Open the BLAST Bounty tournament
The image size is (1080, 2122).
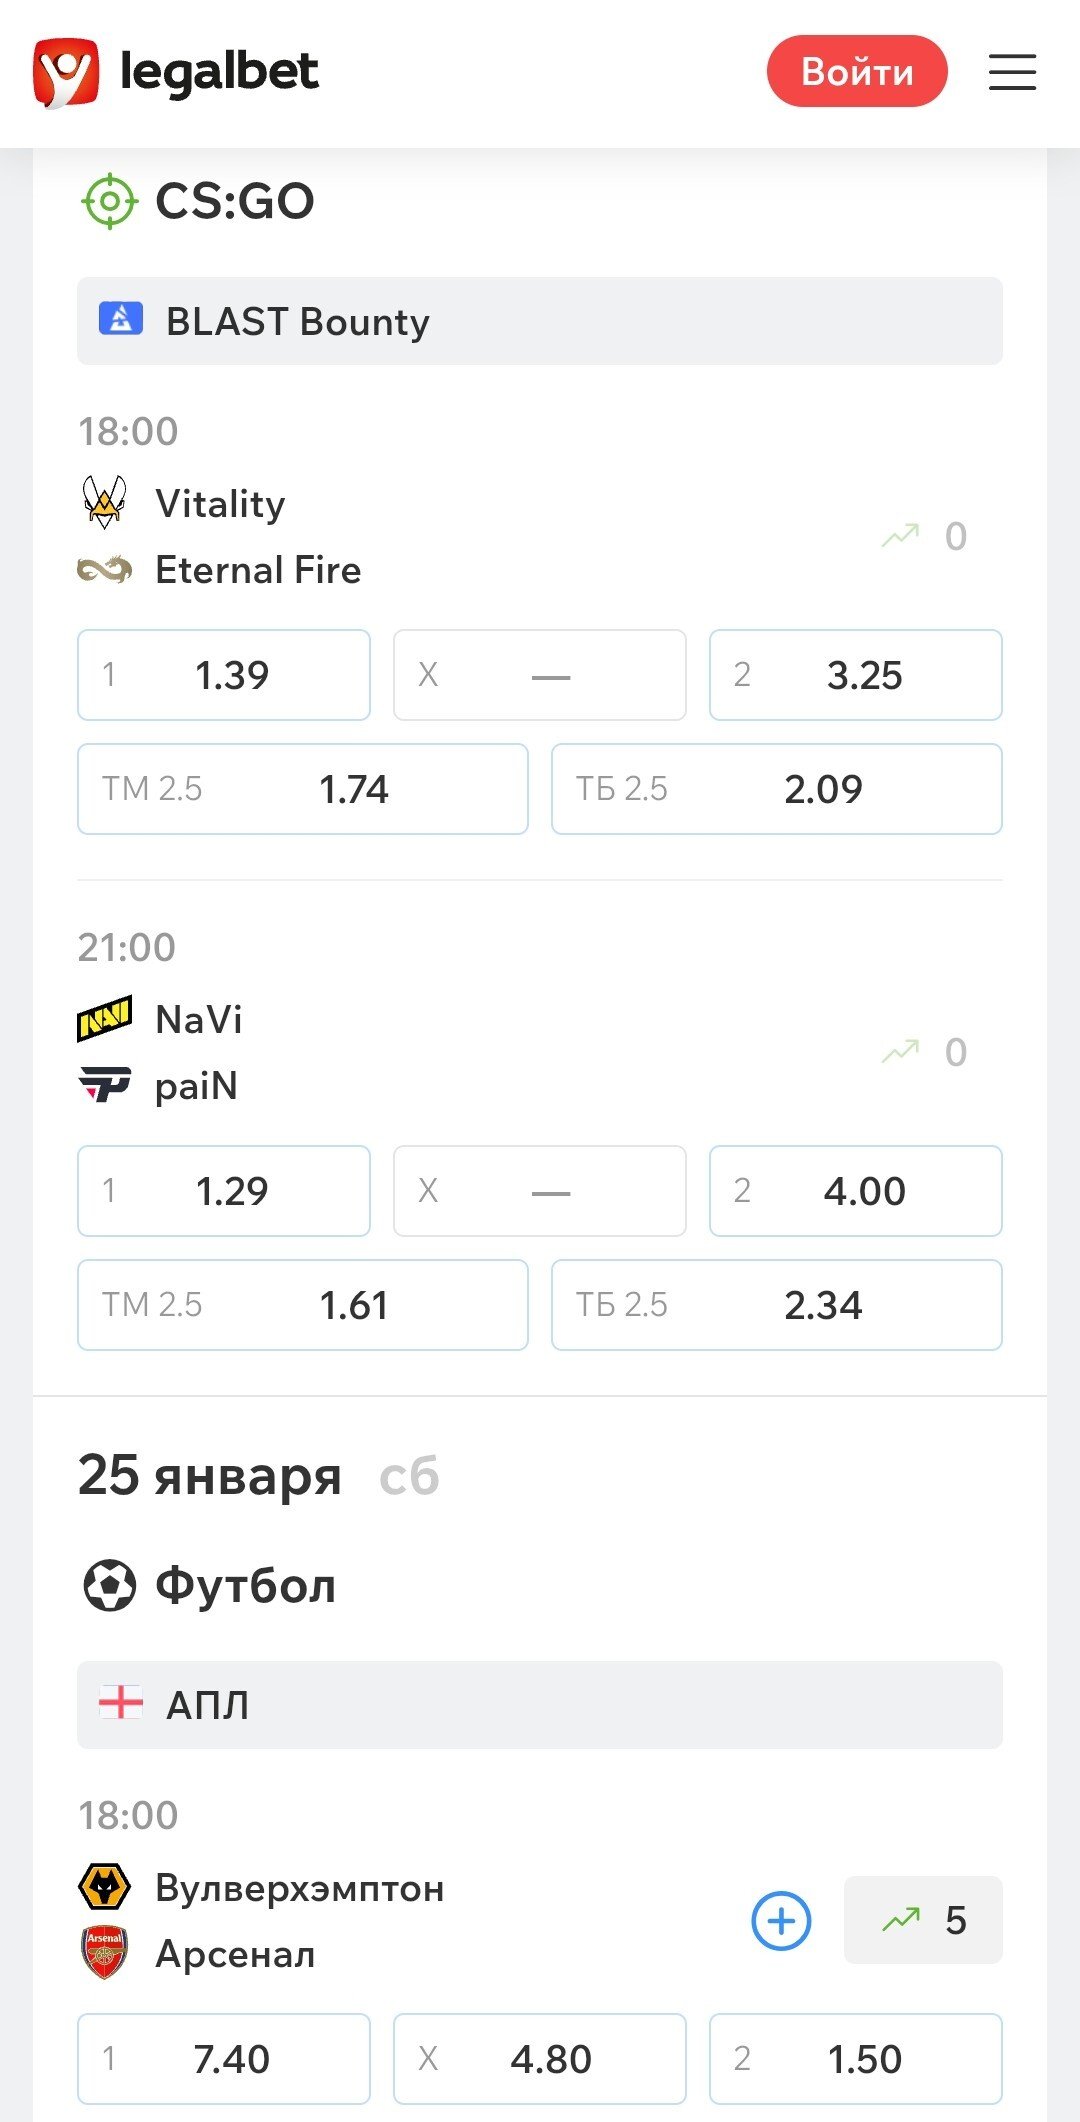coord(540,321)
